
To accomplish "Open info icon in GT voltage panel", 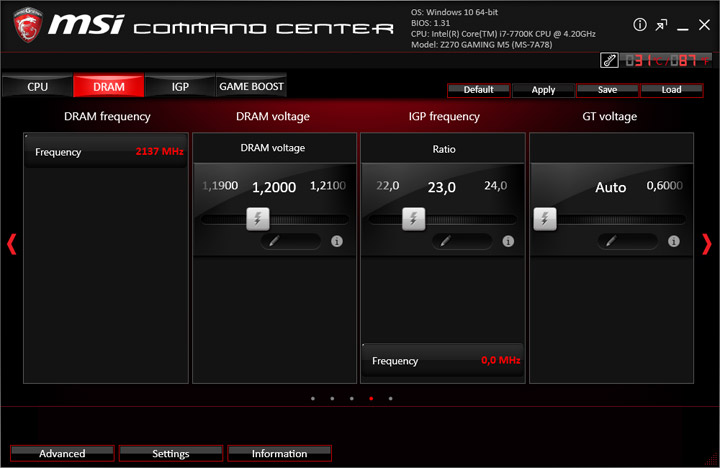I will click(674, 241).
